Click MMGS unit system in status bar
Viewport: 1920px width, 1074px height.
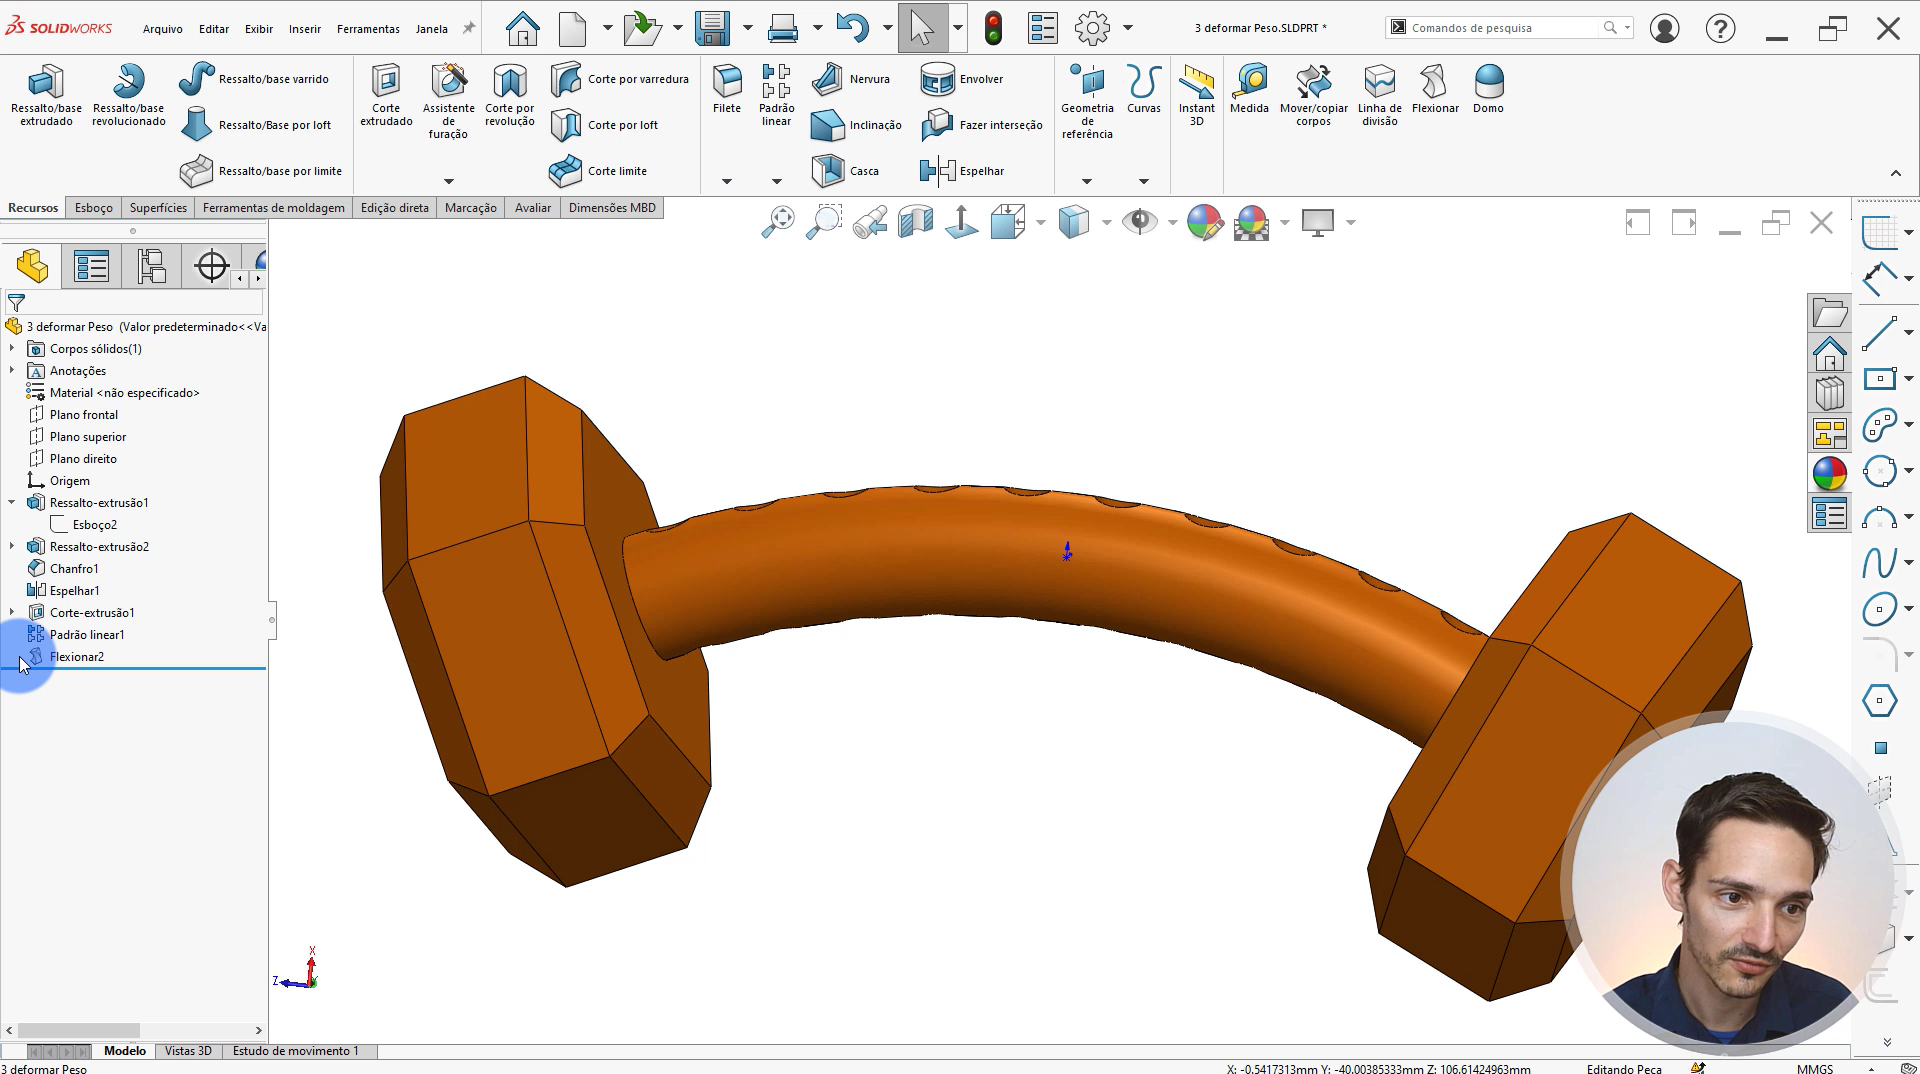(1814, 1069)
